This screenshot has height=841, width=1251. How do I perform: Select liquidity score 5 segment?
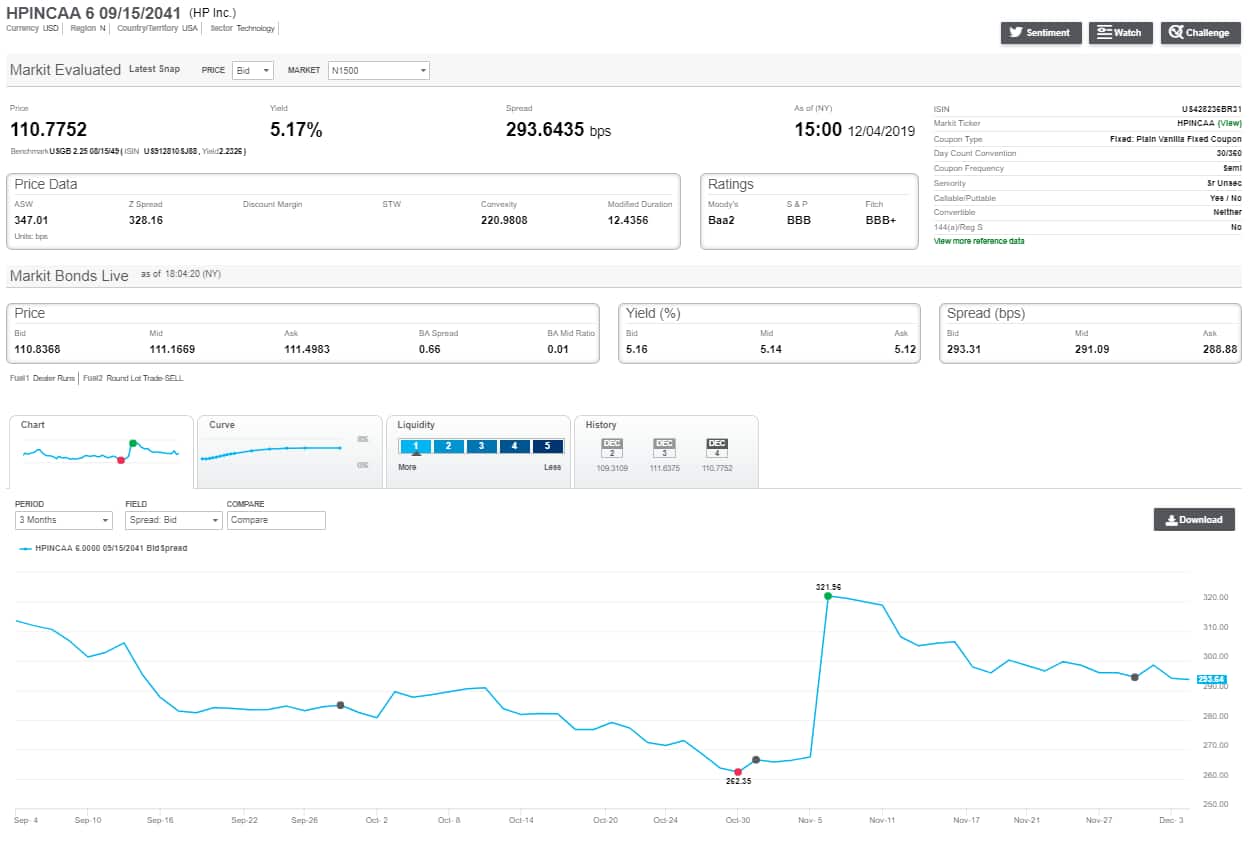(547, 446)
